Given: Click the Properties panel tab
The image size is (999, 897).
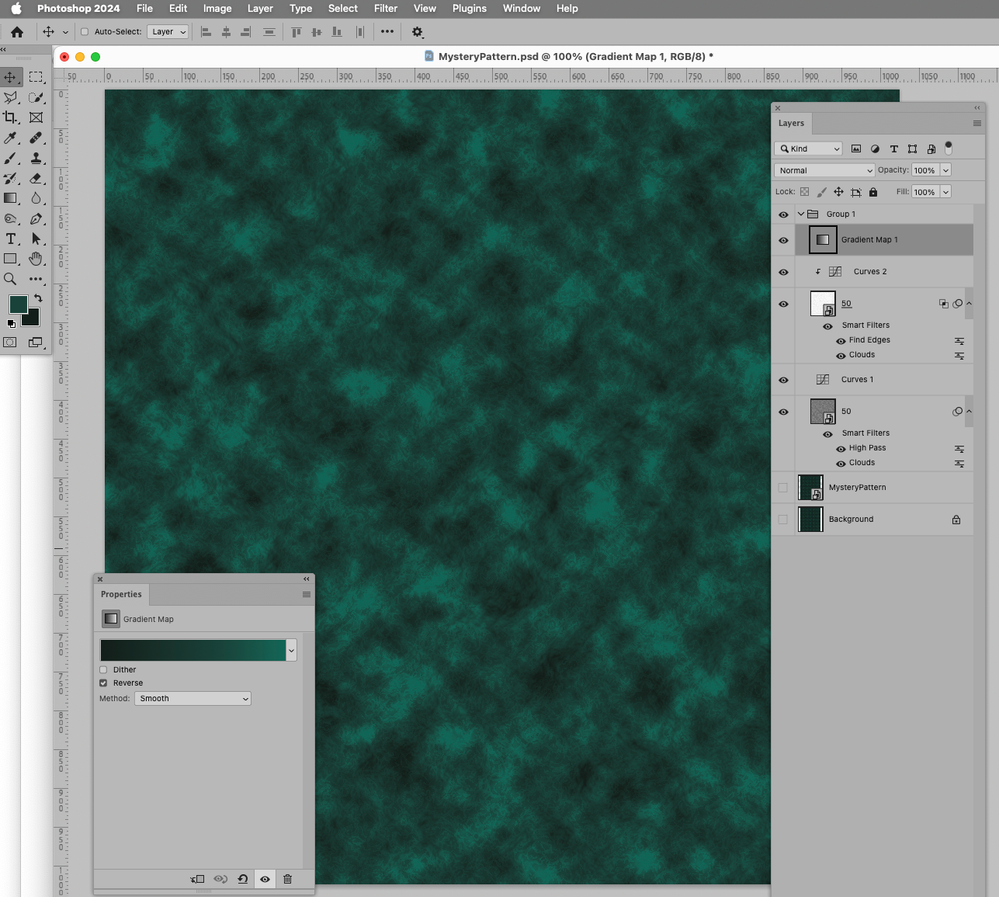Looking at the screenshot, I should (121, 594).
